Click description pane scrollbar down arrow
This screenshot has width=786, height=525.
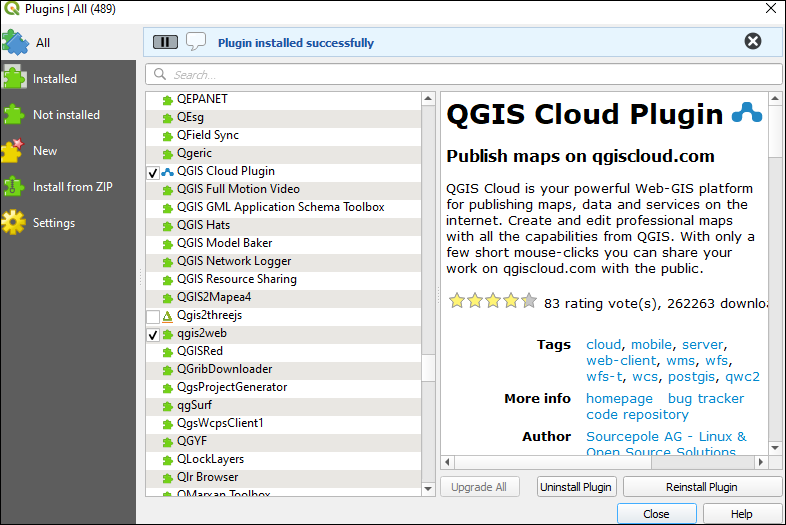click(x=775, y=448)
